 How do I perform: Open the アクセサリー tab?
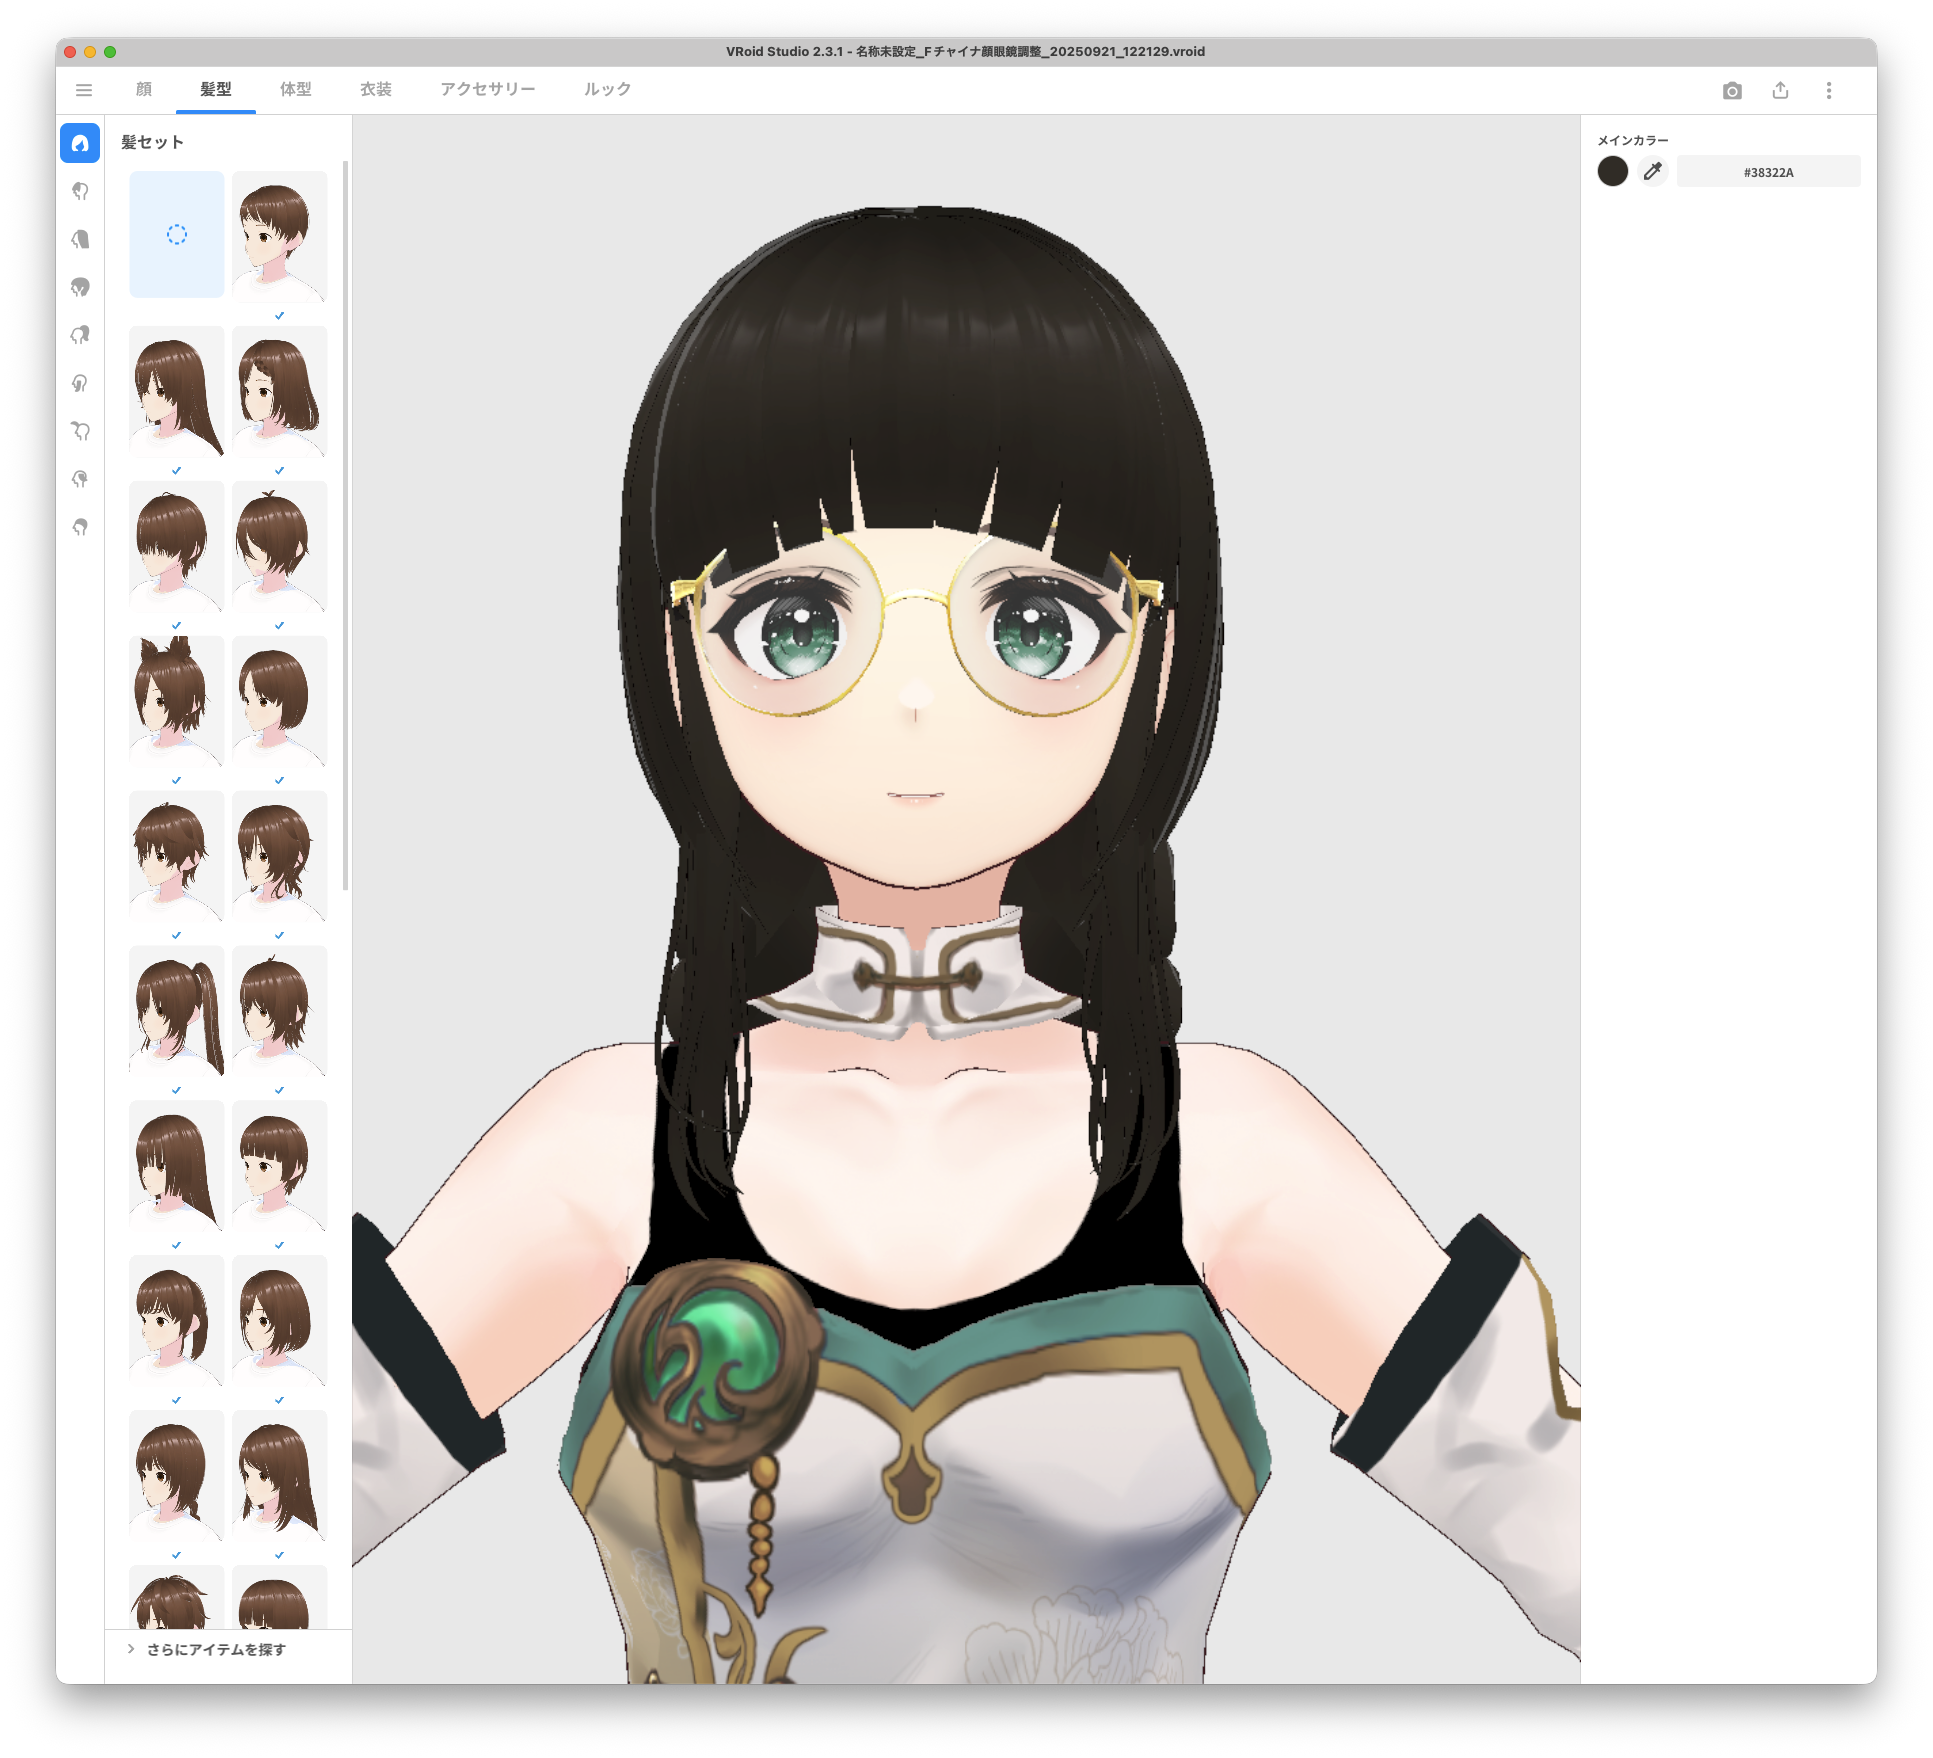[487, 90]
